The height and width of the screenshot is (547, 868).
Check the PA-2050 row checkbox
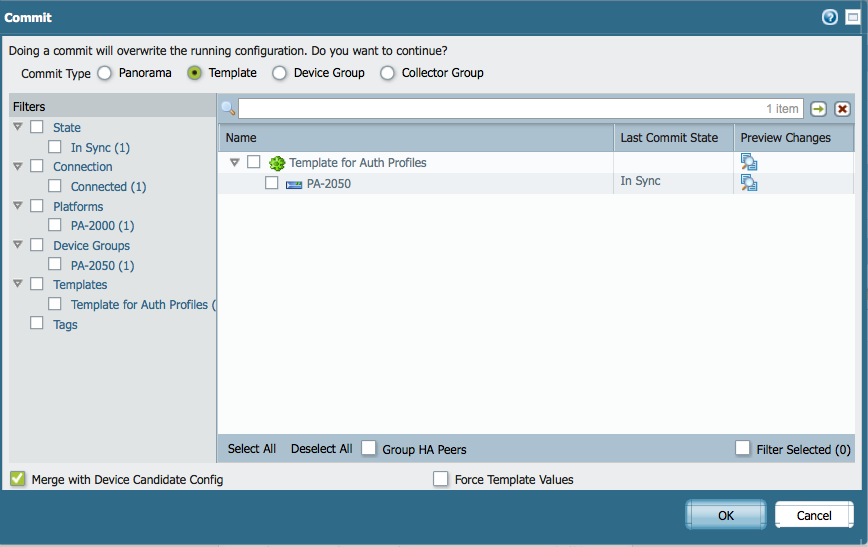click(x=271, y=182)
